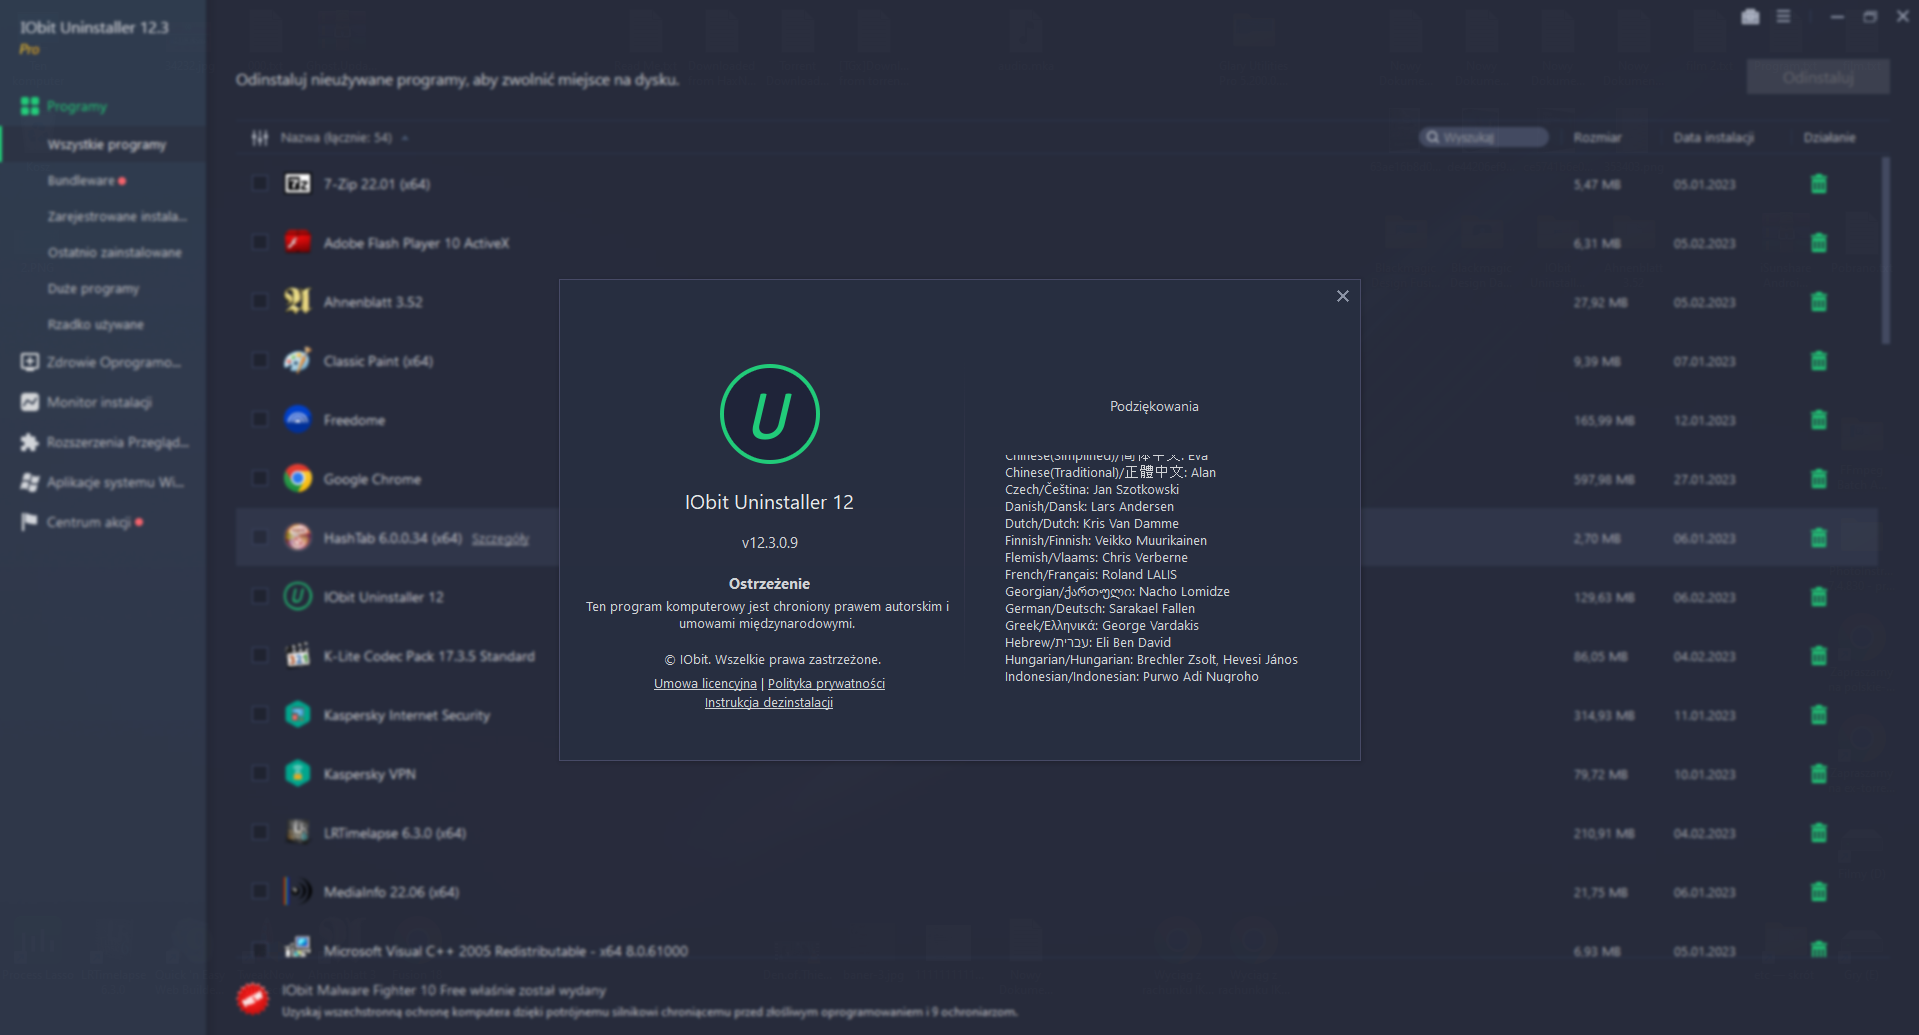Click the trash icon for LRTimelapse

point(1819,833)
